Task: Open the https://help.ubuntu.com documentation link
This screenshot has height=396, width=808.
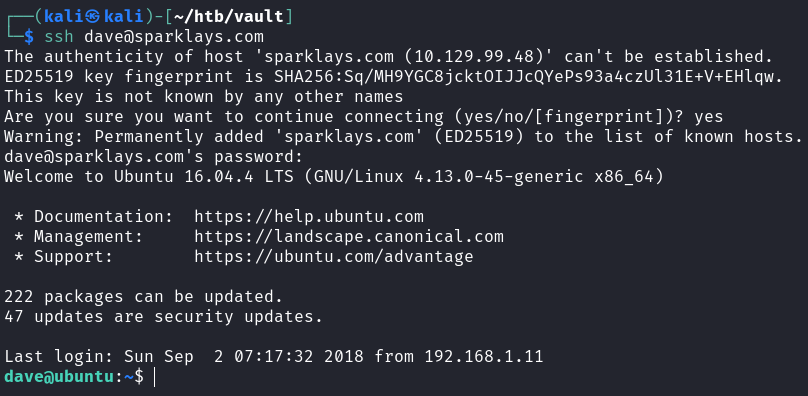Action: 309,217
